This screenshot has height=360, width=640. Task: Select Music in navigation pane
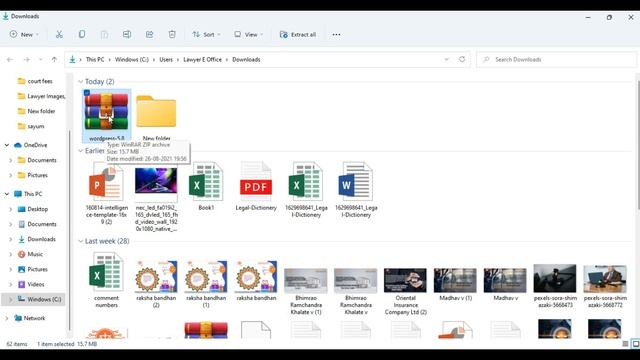[31, 254]
